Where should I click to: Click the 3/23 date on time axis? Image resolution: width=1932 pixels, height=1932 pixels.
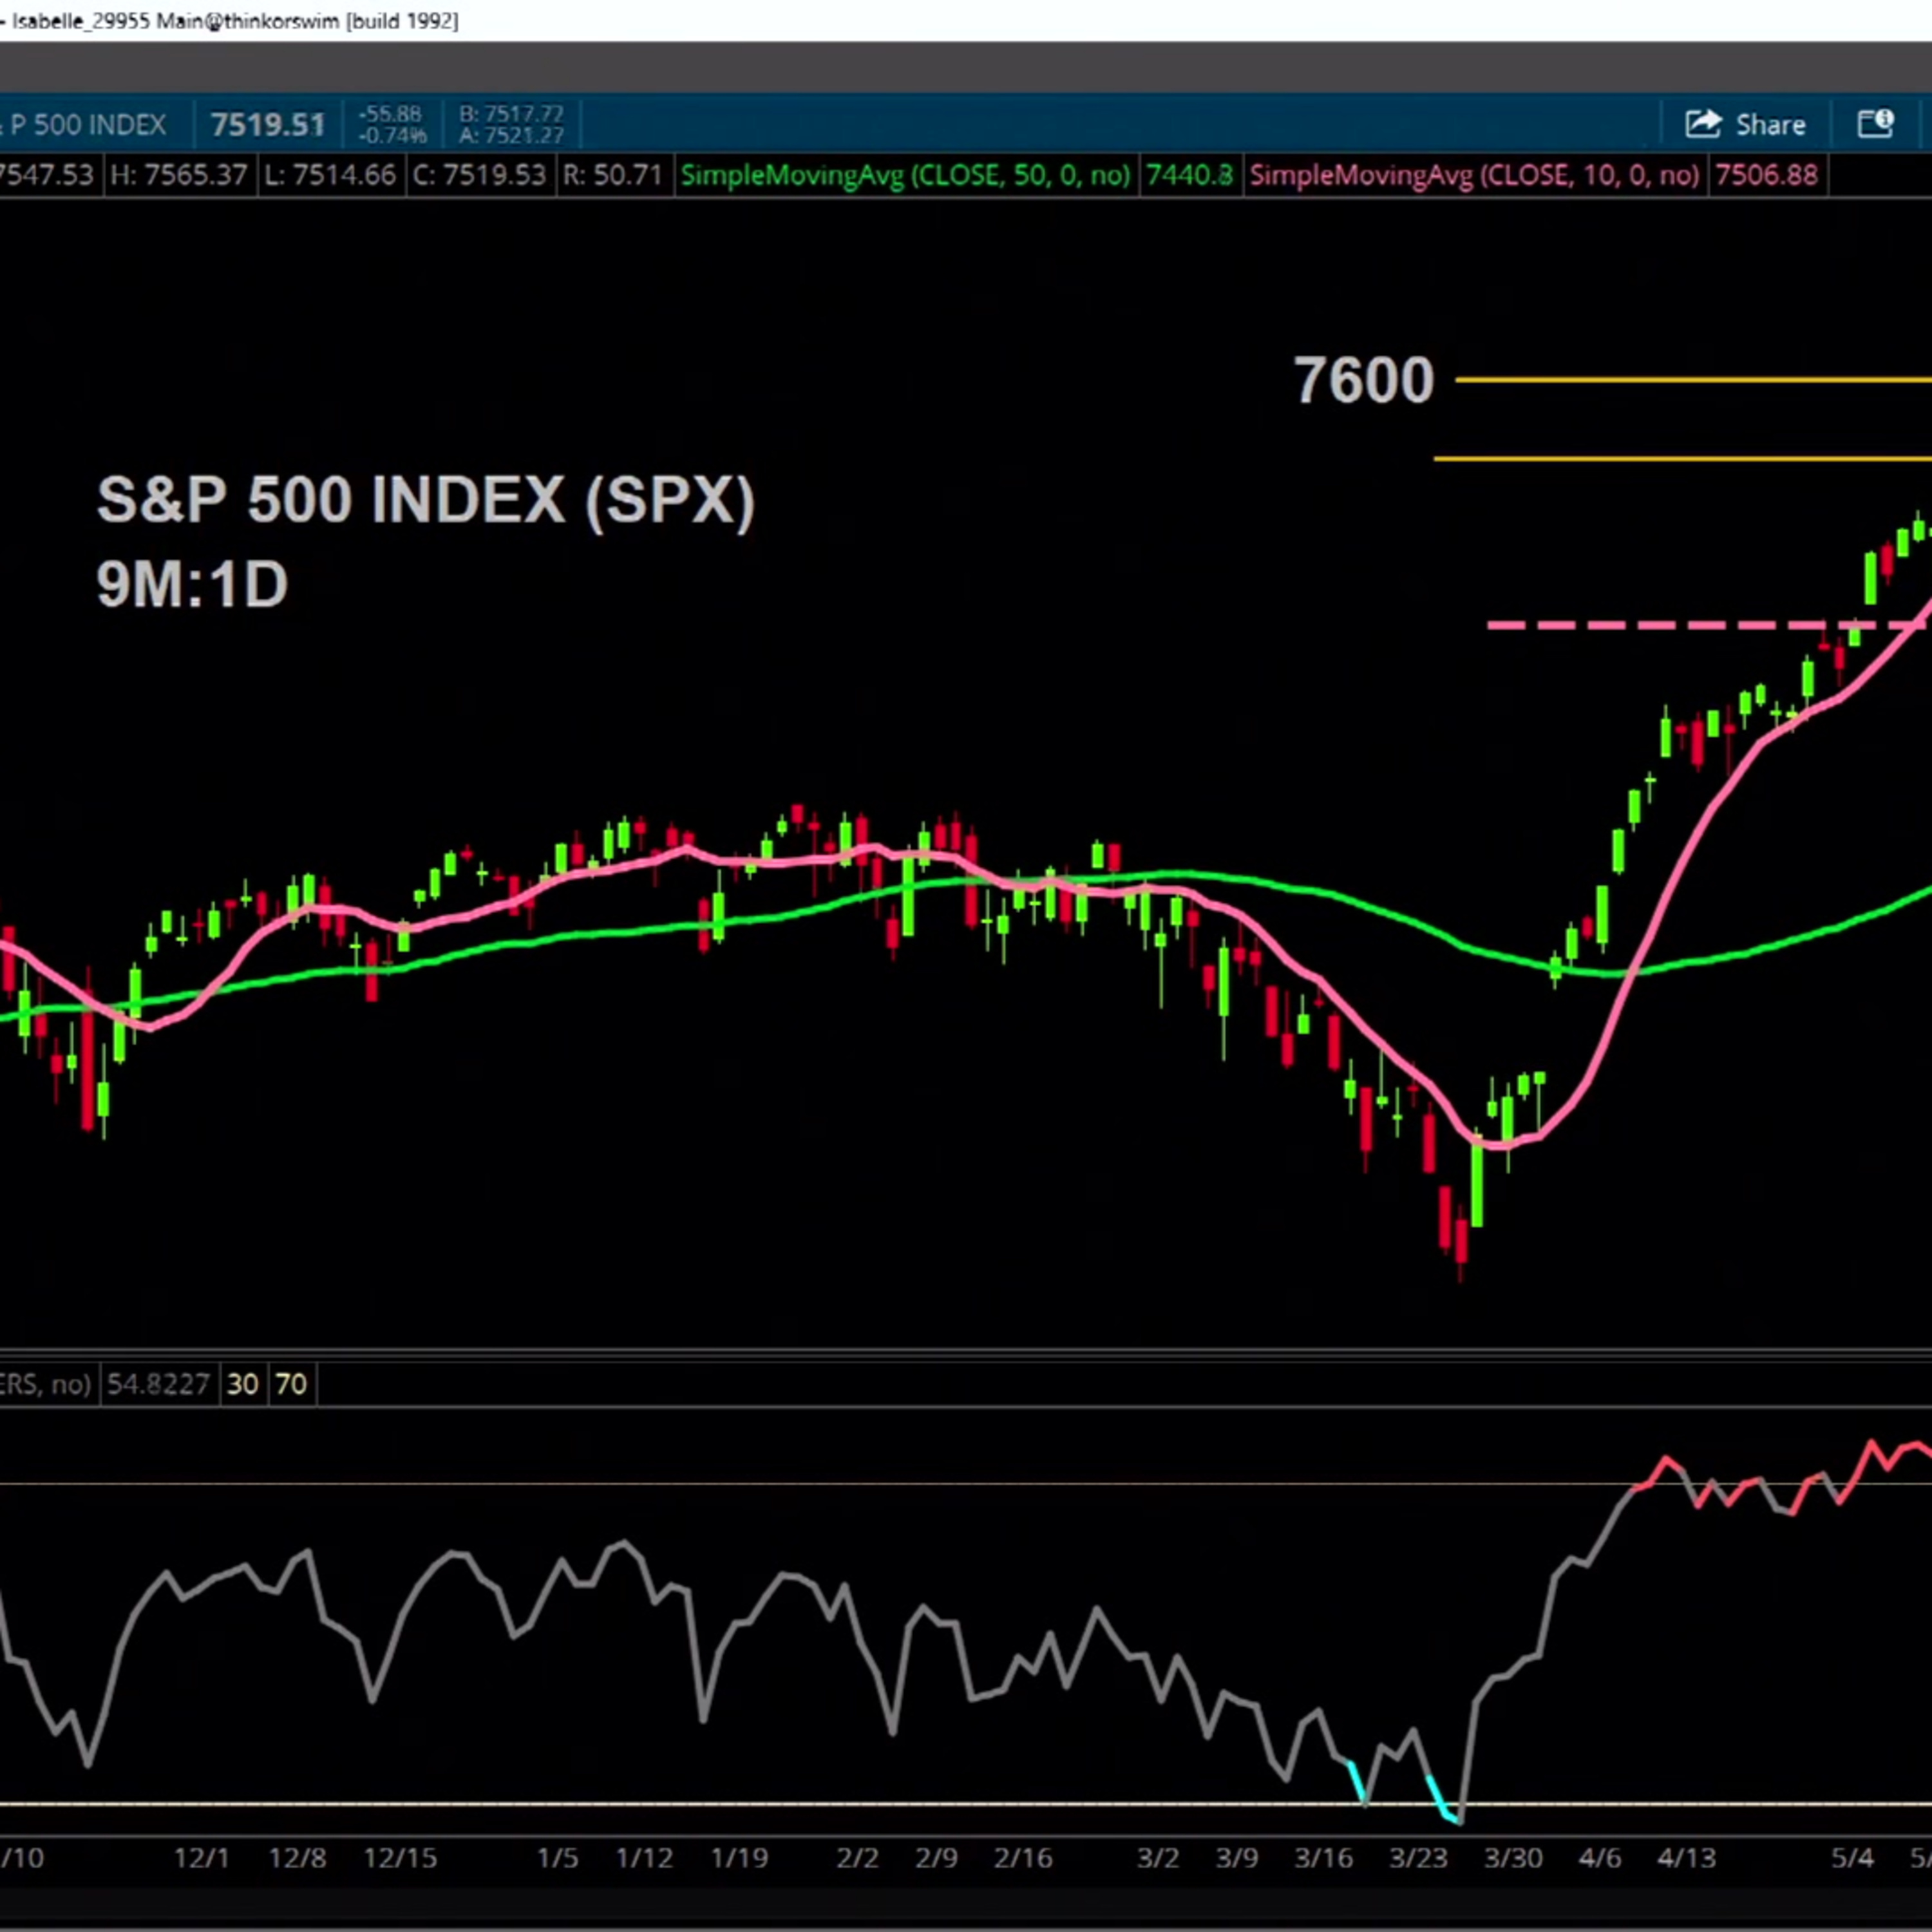pos(1418,1858)
